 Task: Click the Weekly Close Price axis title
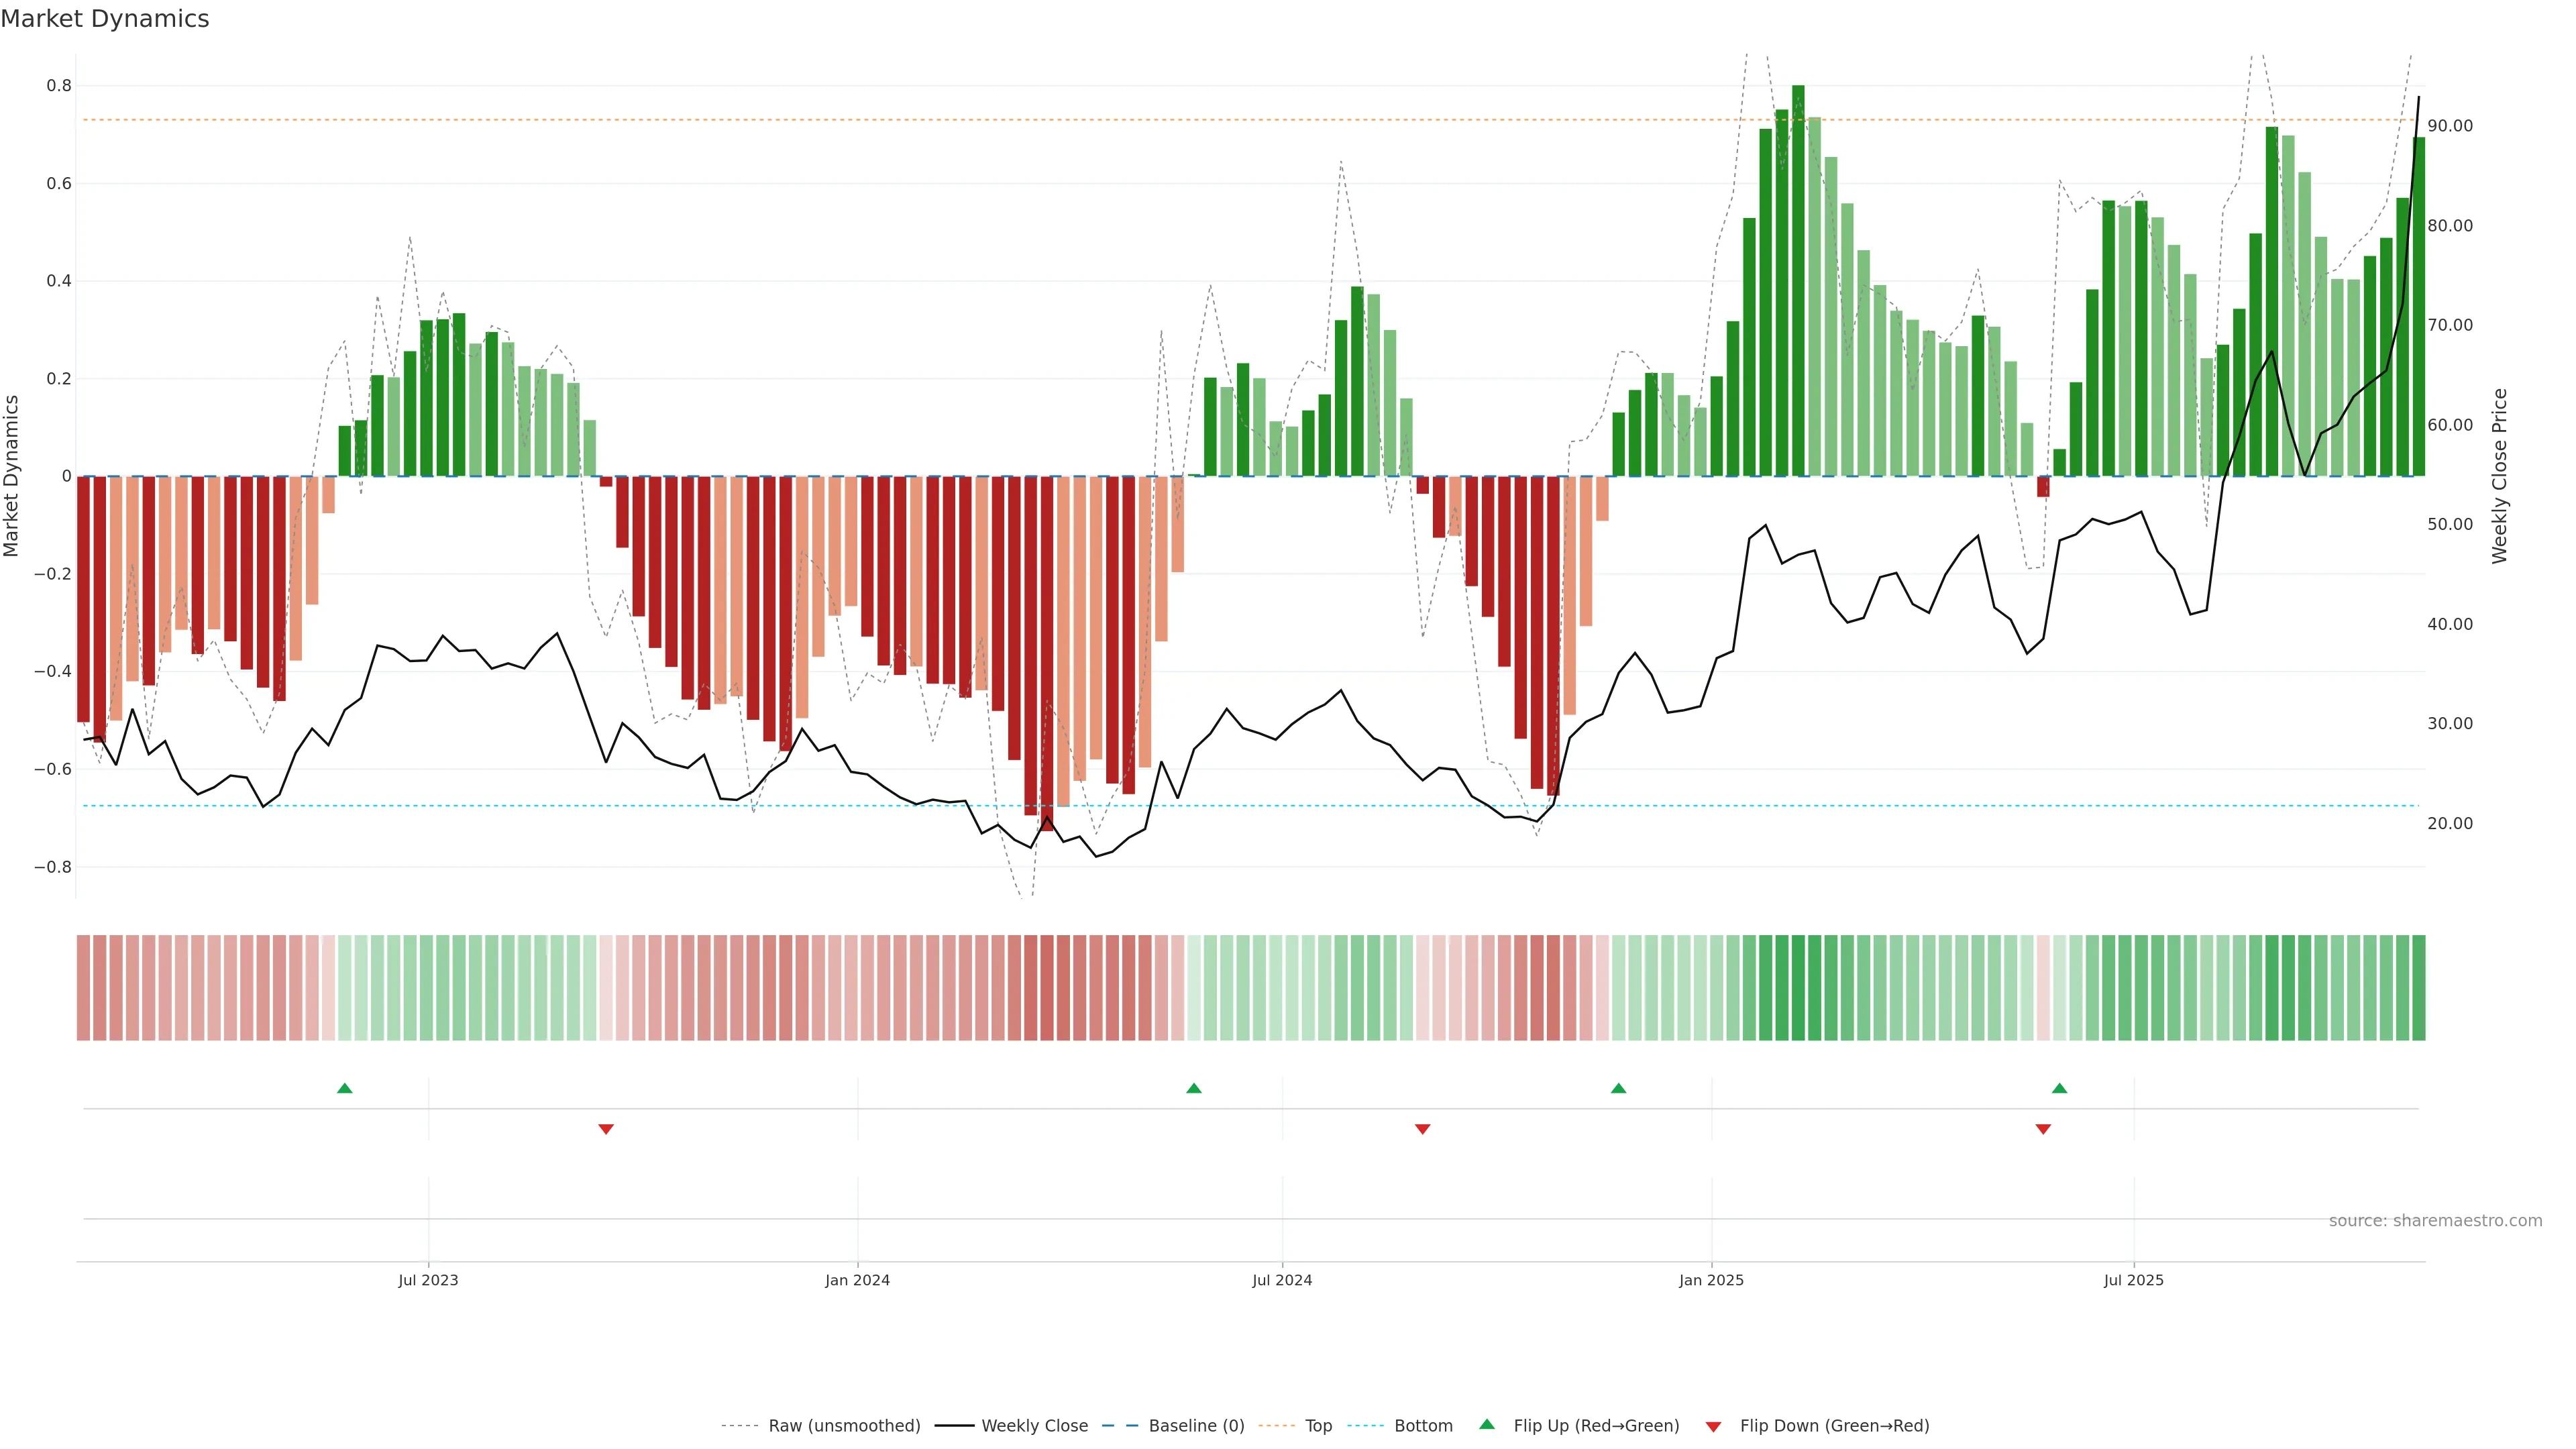(x=2499, y=476)
